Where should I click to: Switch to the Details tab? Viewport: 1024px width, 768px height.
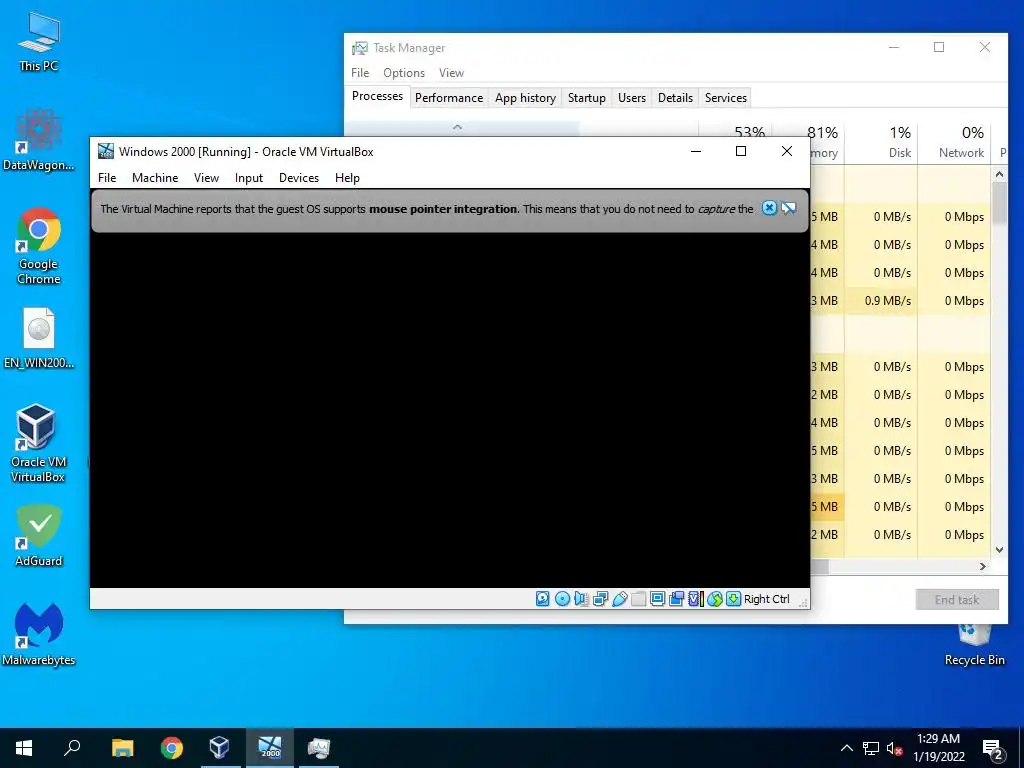pos(675,97)
